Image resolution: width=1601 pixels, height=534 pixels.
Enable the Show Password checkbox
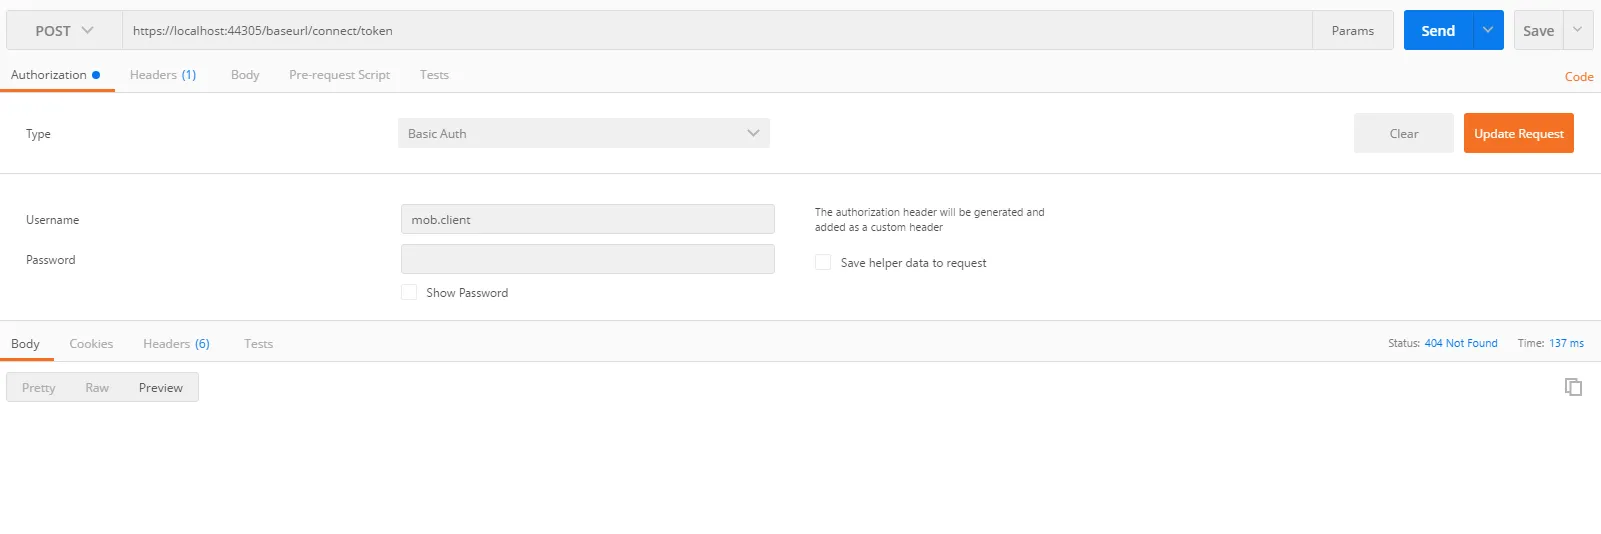click(x=409, y=292)
